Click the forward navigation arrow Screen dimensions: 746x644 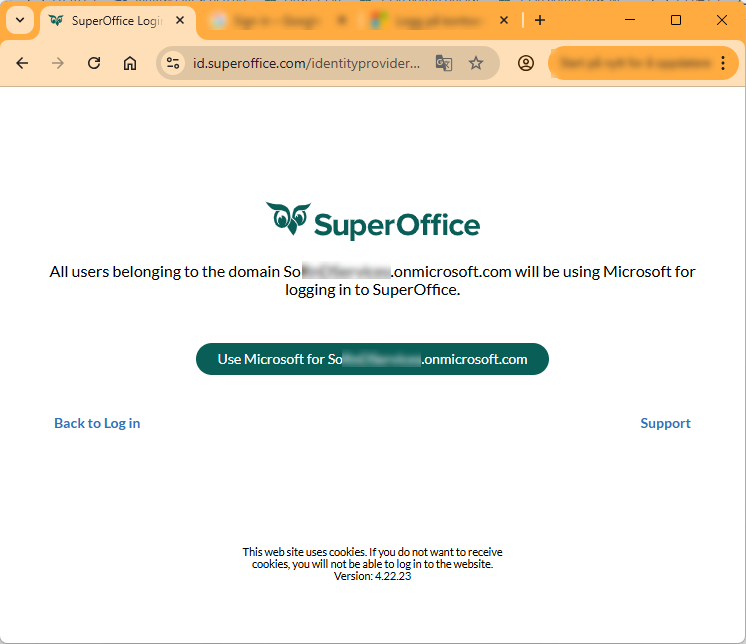[x=58, y=63]
